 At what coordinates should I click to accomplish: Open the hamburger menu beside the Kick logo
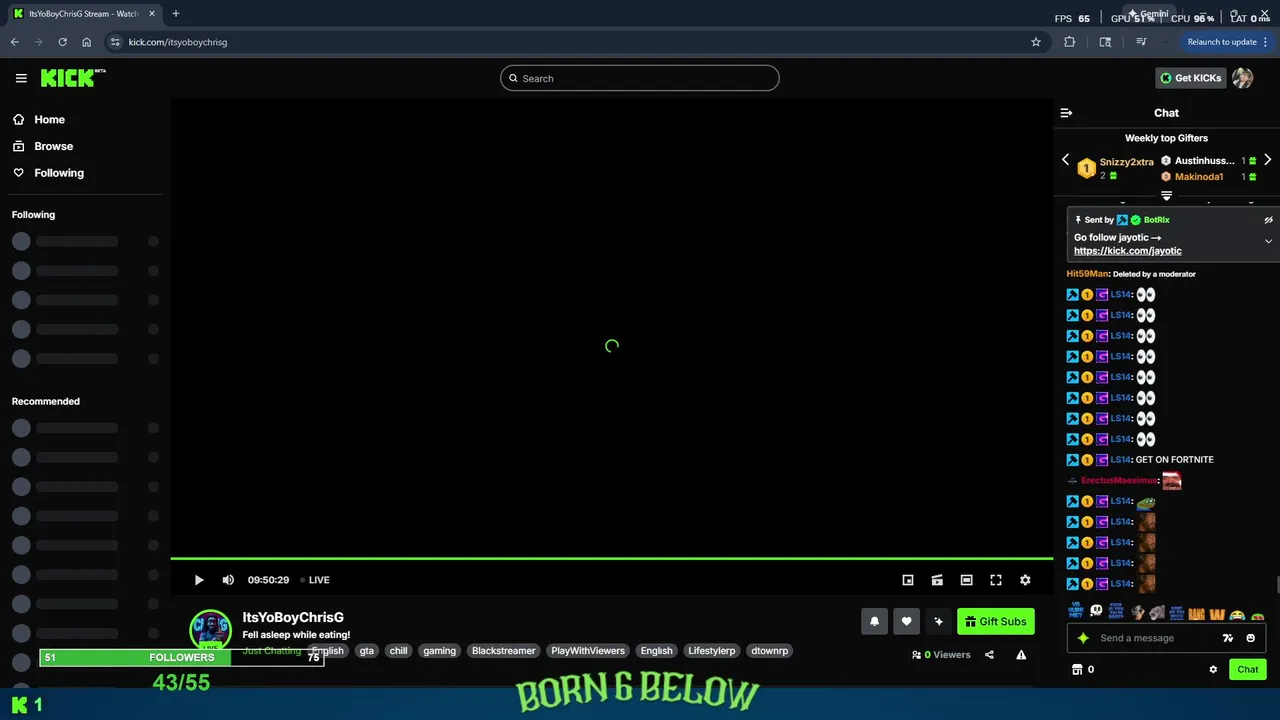(21, 78)
